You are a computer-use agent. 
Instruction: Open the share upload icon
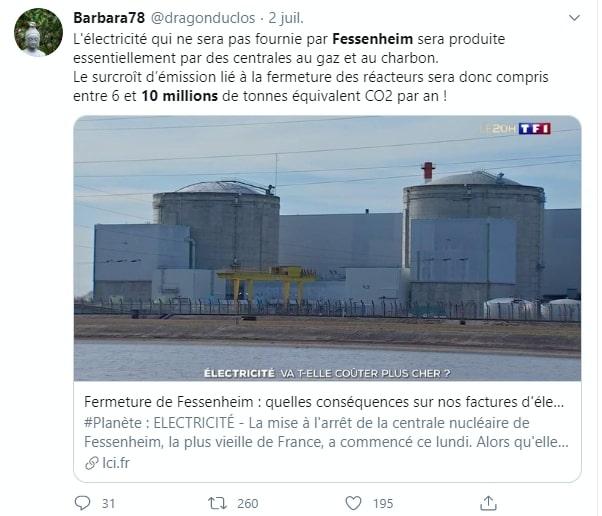488,503
